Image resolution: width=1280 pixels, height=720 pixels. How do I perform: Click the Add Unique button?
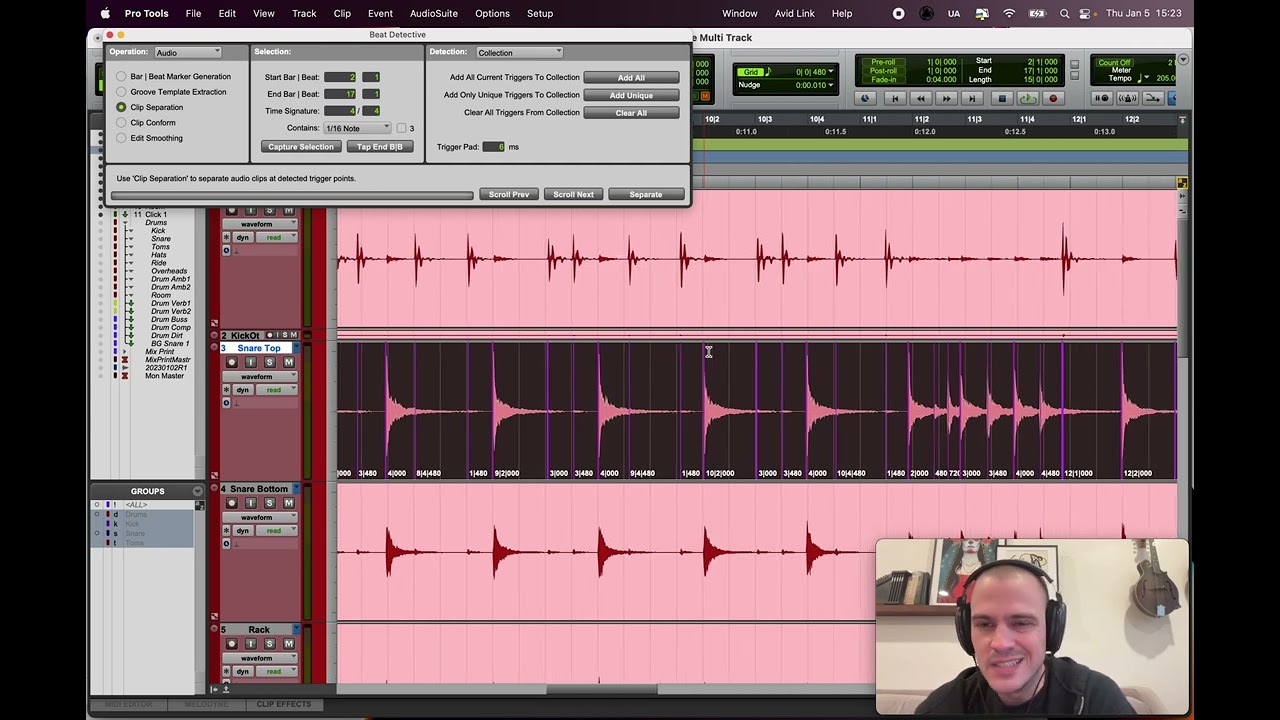coord(631,95)
